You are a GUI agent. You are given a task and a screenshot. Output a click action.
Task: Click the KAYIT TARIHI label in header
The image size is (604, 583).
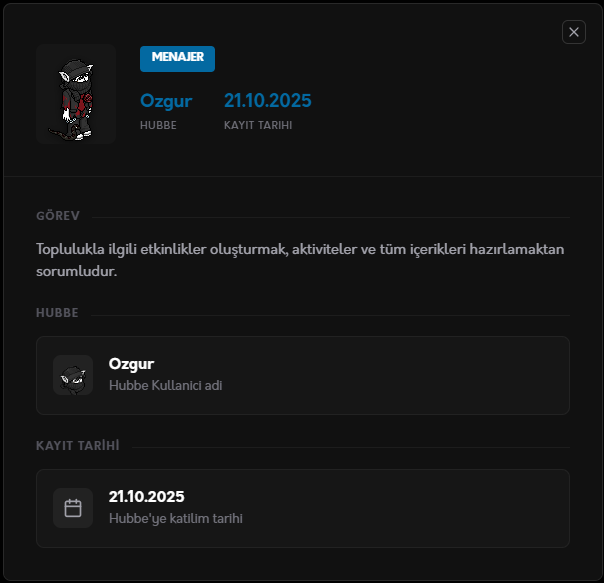tap(258, 125)
